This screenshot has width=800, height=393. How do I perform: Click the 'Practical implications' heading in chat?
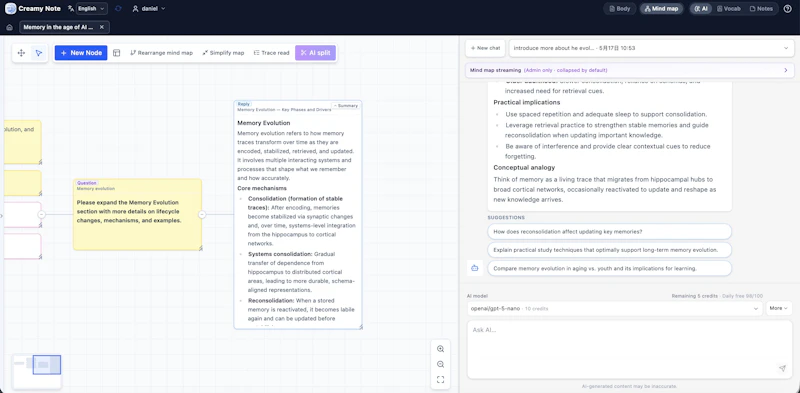tap(527, 103)
